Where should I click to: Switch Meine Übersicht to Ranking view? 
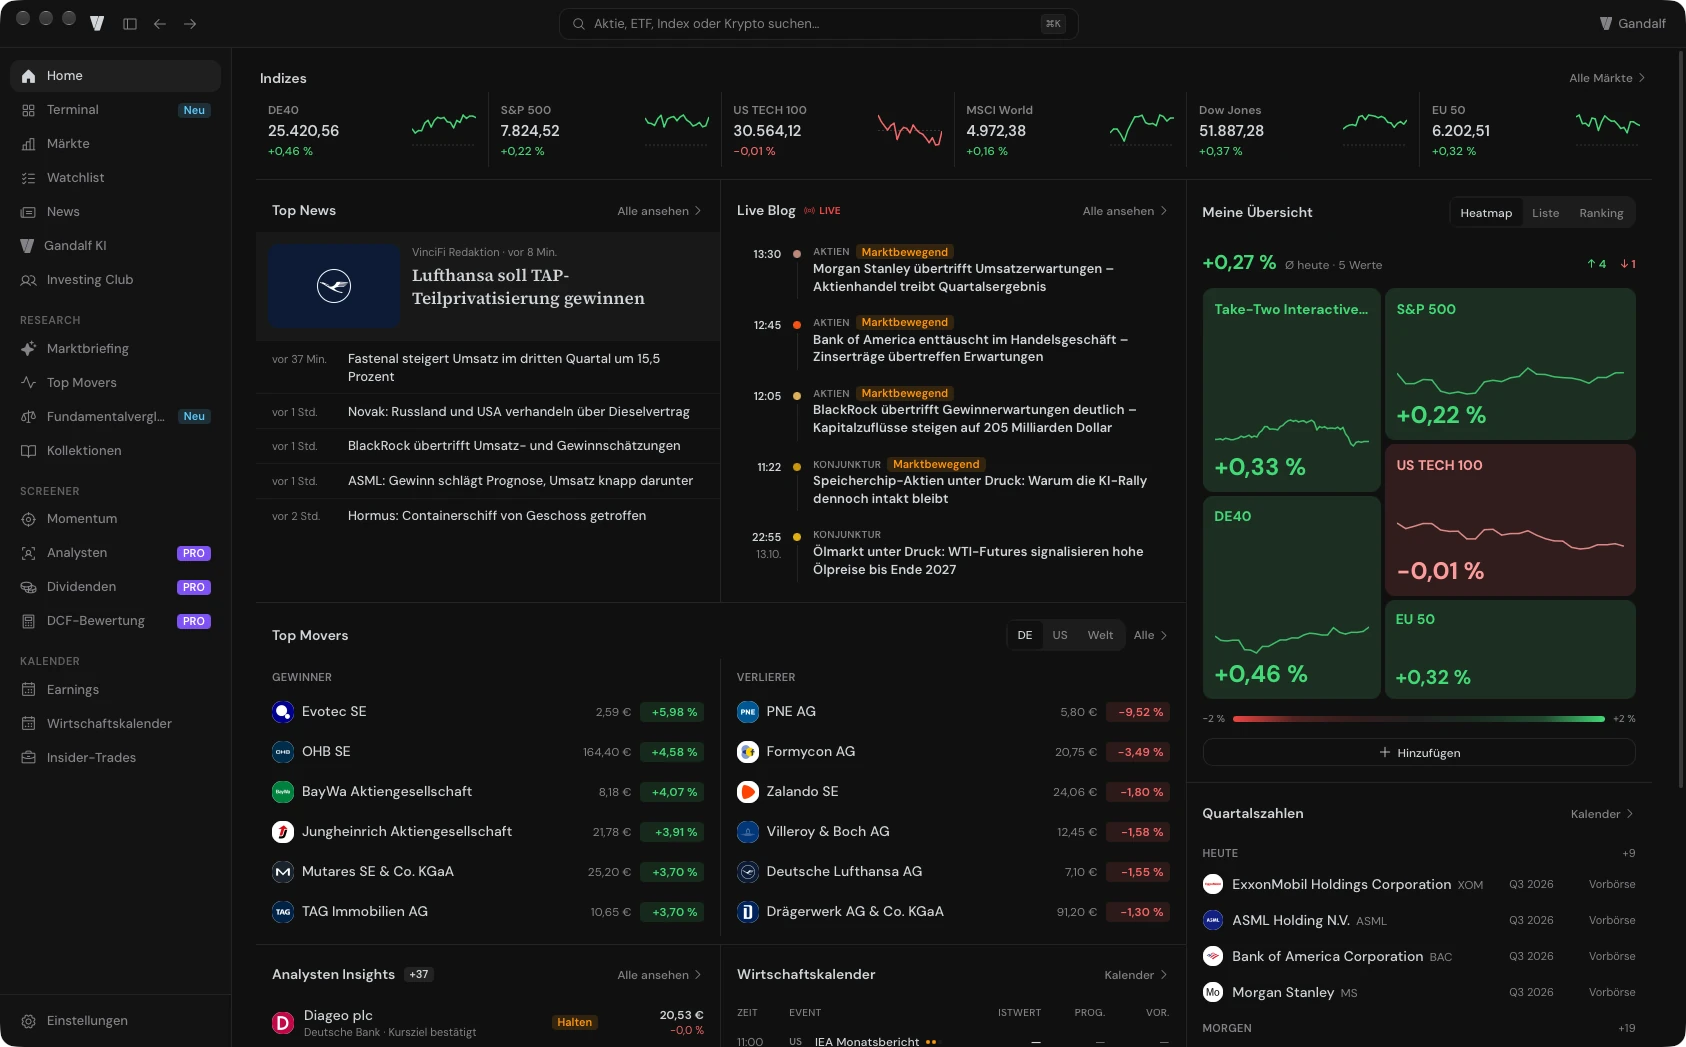[1601, 213]
